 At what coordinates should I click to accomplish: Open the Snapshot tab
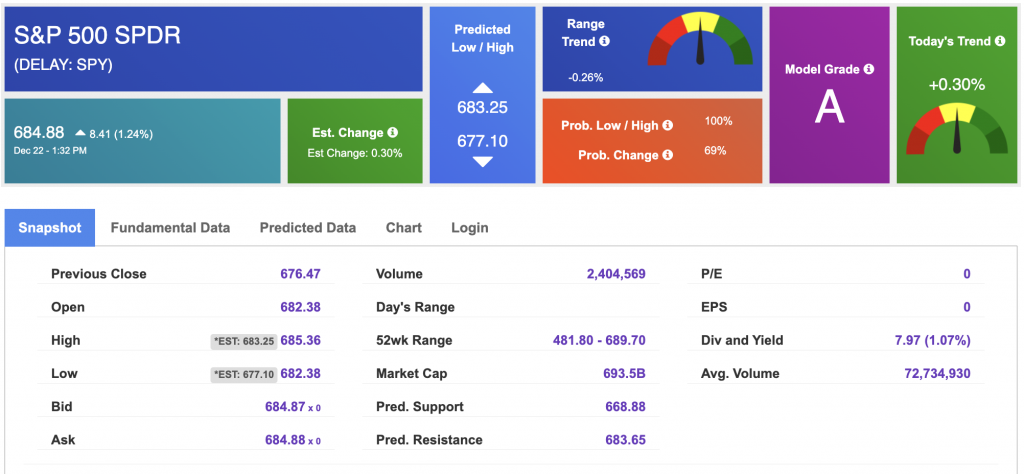pyautogui.click(x=50, y=228)
